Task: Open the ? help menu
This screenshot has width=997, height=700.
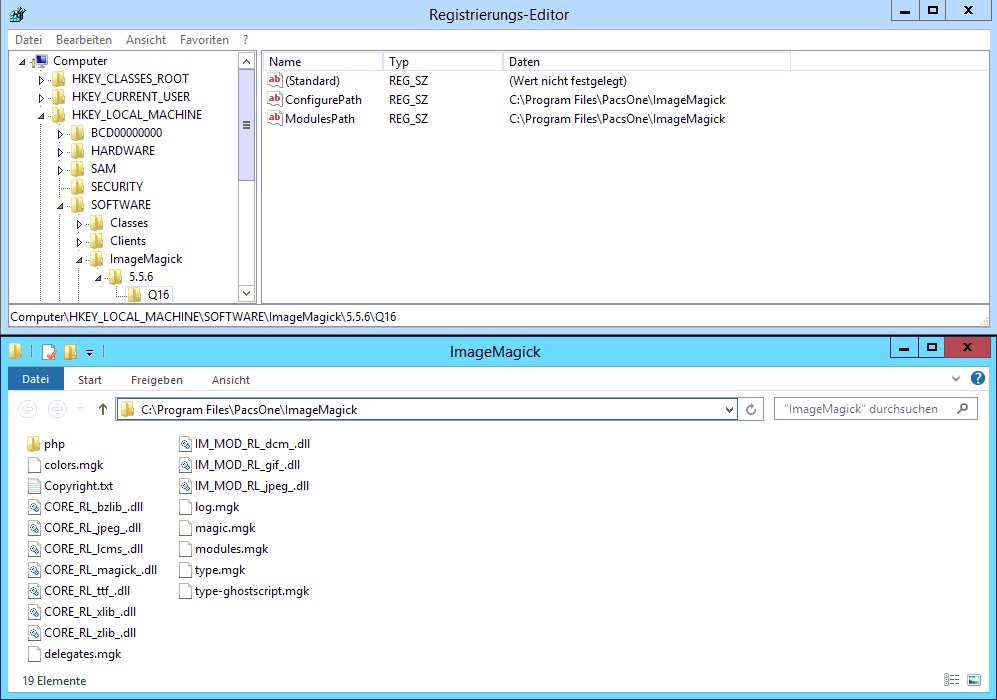Action: tap(245, 39)
